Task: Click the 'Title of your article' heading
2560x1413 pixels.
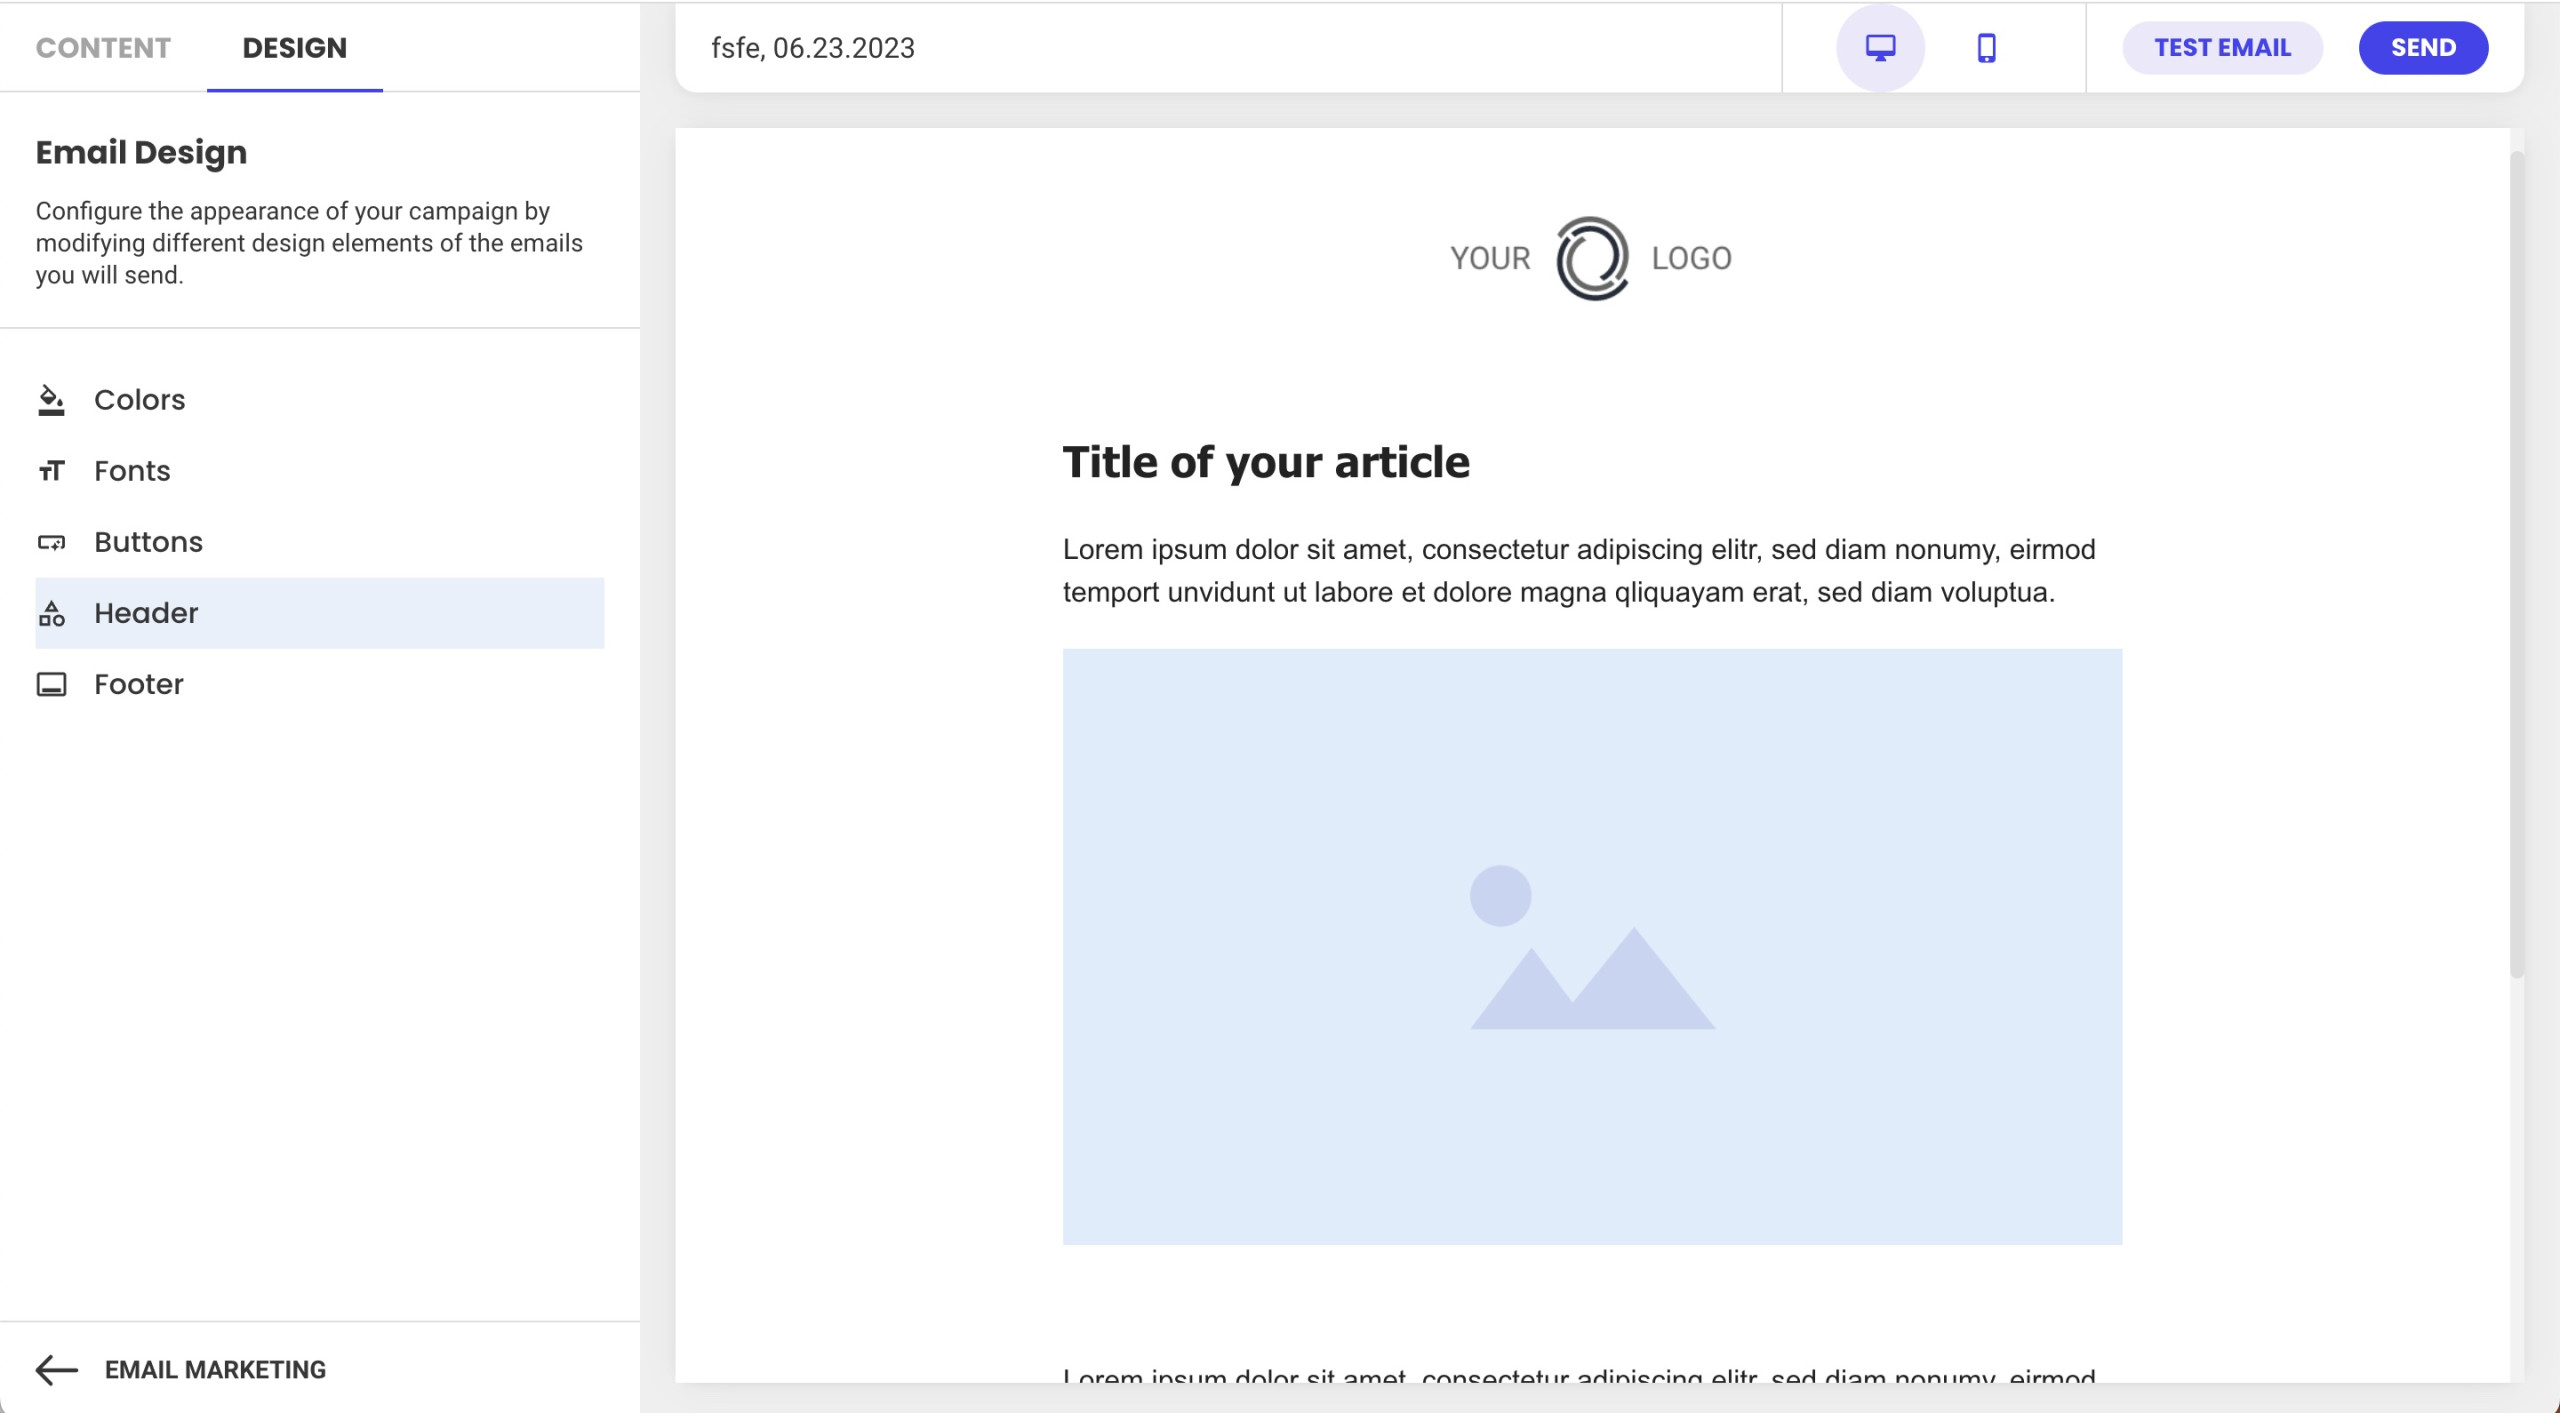Action: click(1266, 462)
